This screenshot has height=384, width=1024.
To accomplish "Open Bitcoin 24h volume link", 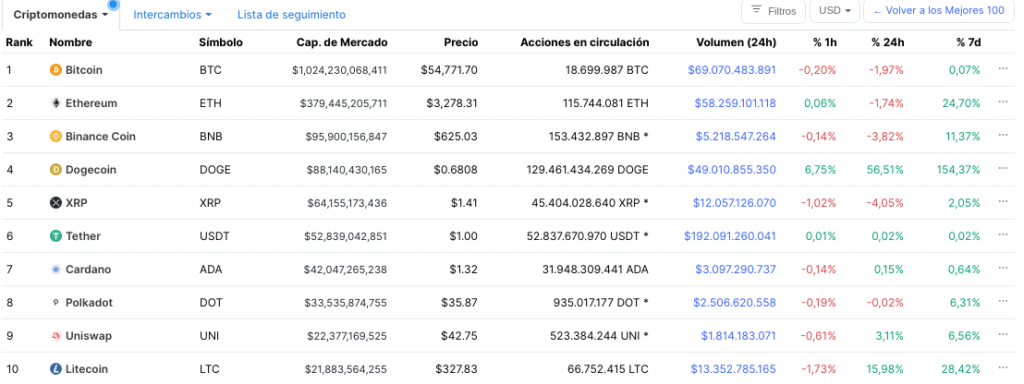I will click(732, 70).
